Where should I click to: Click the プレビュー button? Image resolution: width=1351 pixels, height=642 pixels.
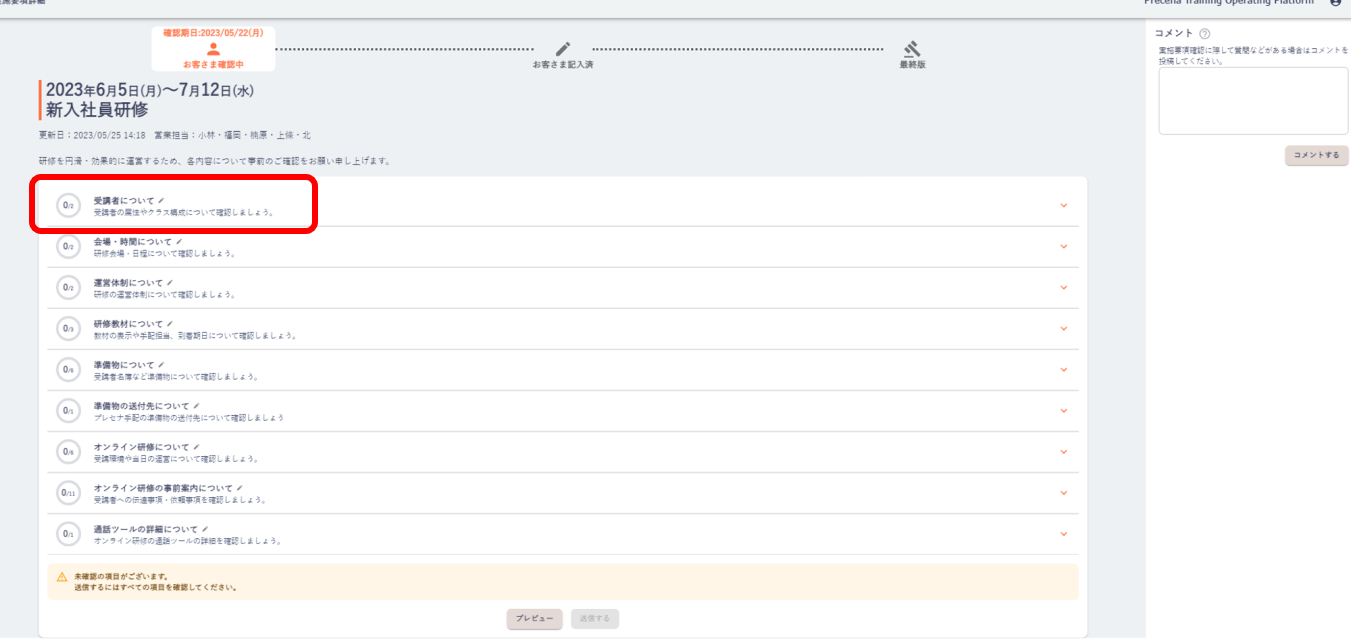[535, 619]
